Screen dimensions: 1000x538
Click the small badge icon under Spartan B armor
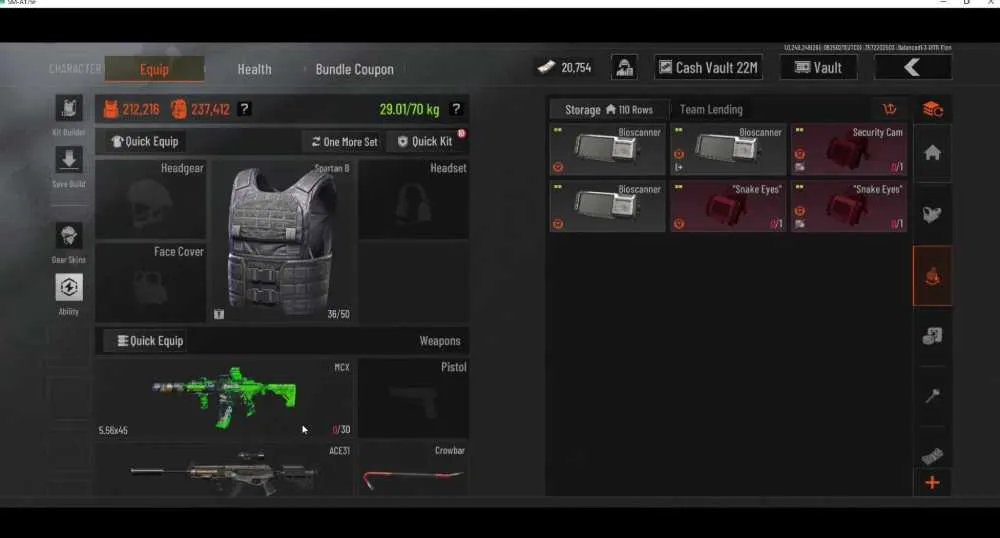[219, 314]
